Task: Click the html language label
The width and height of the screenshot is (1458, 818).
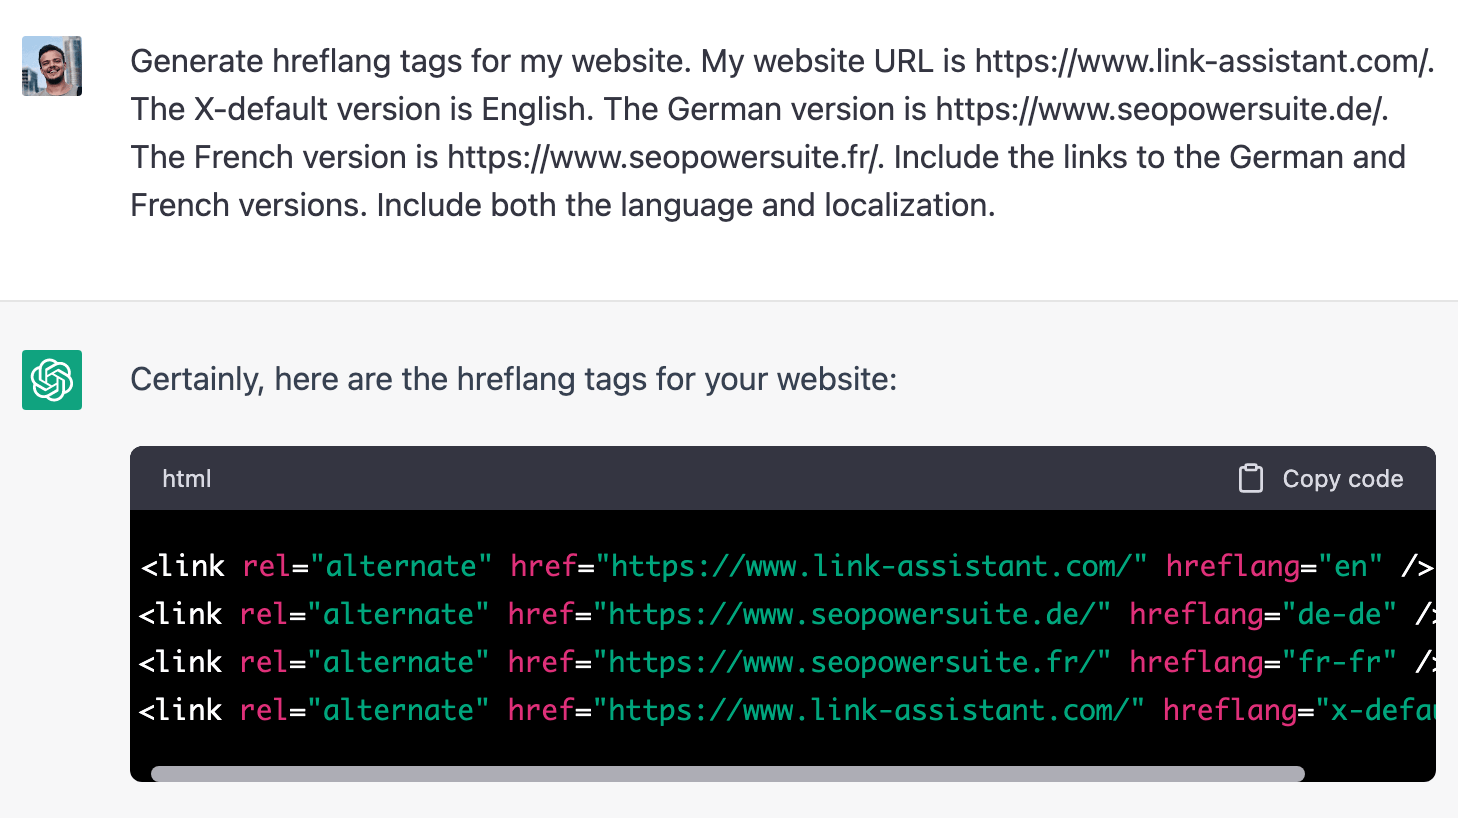Action: [187, 479]
